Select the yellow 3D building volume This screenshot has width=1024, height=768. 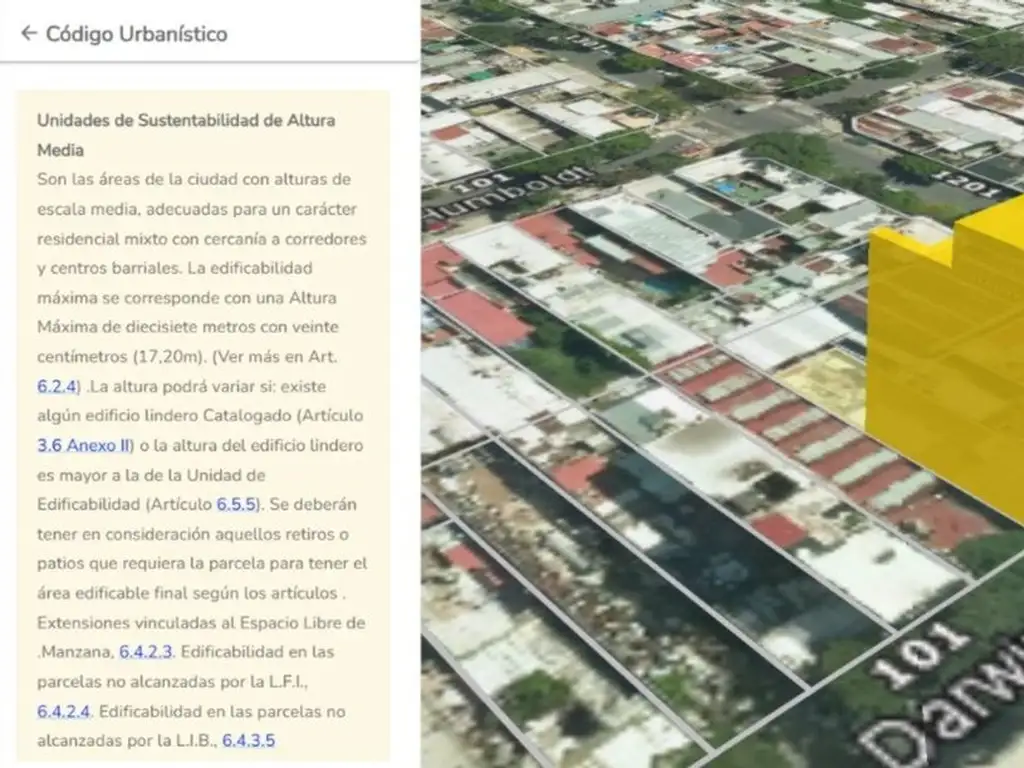coord(945,360)
